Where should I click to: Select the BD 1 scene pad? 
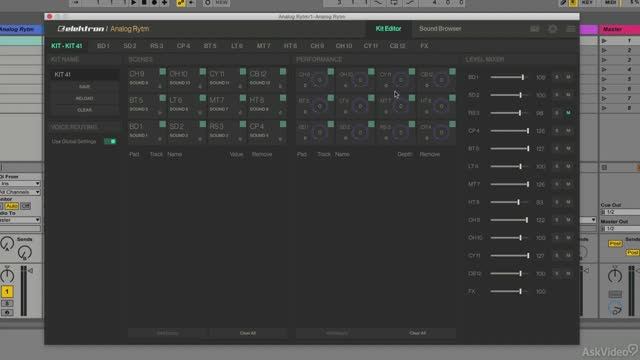pyautogui.click(x=147, y=131)
